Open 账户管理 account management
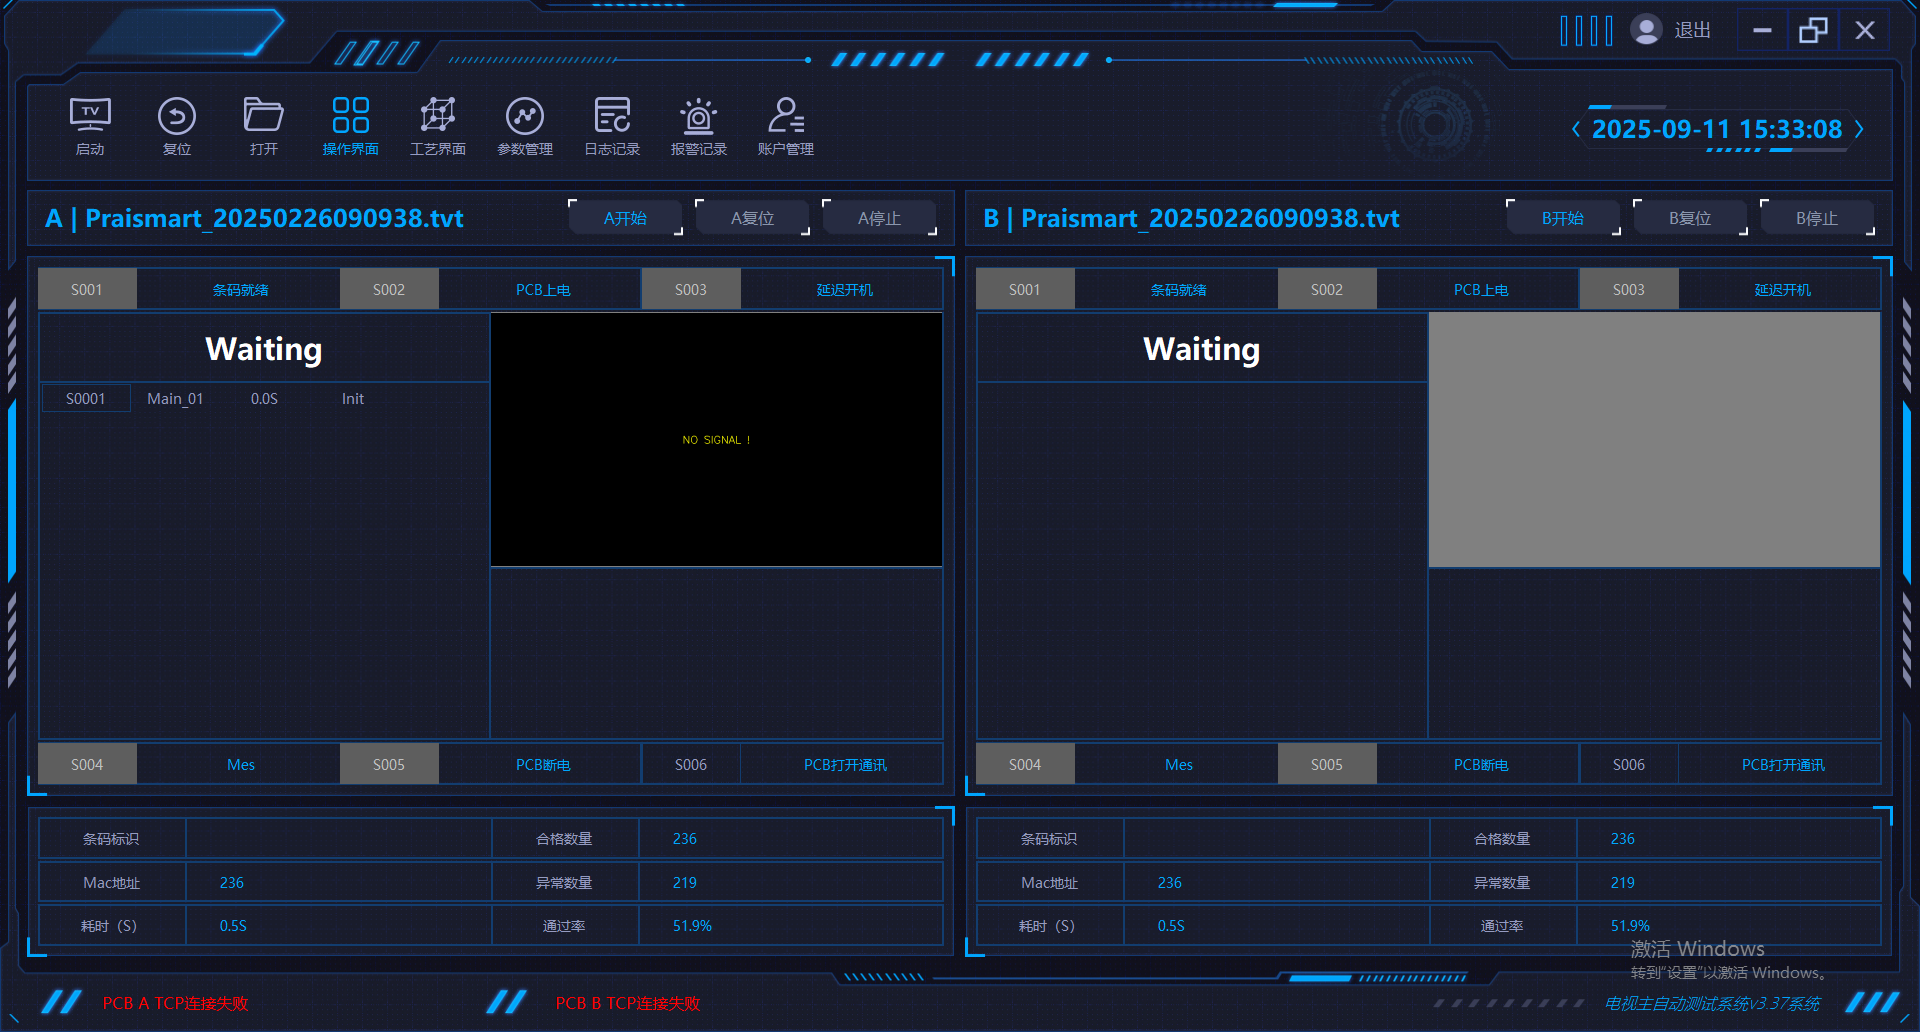Image resolution: width=1920 pixels, height=1032 pixels. pyautogui.click(x=786, y=125)
